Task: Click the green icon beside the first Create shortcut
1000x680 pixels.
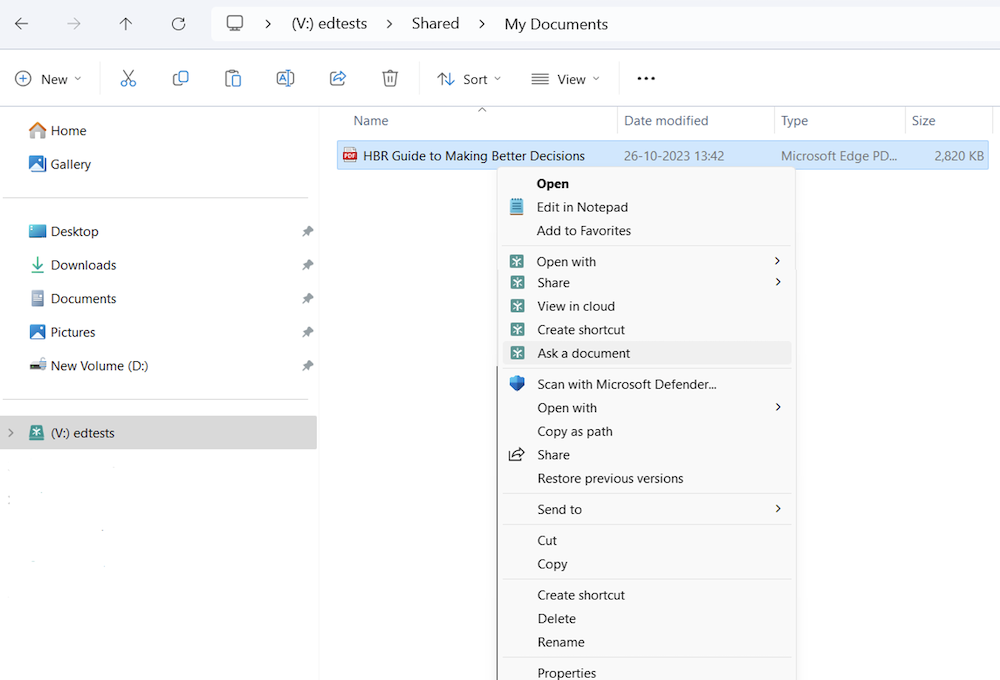Action: click(x=517, y=329)
